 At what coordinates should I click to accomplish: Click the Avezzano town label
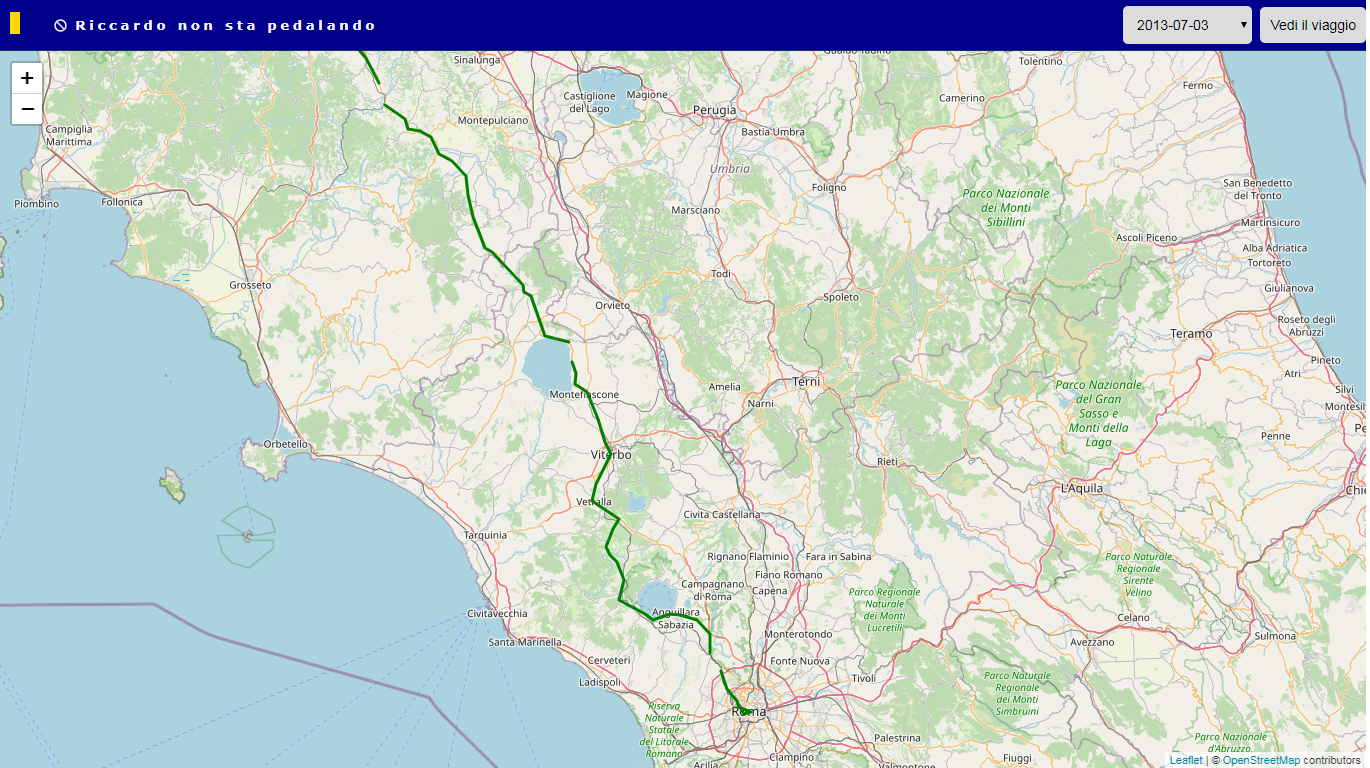[1091, 642]
